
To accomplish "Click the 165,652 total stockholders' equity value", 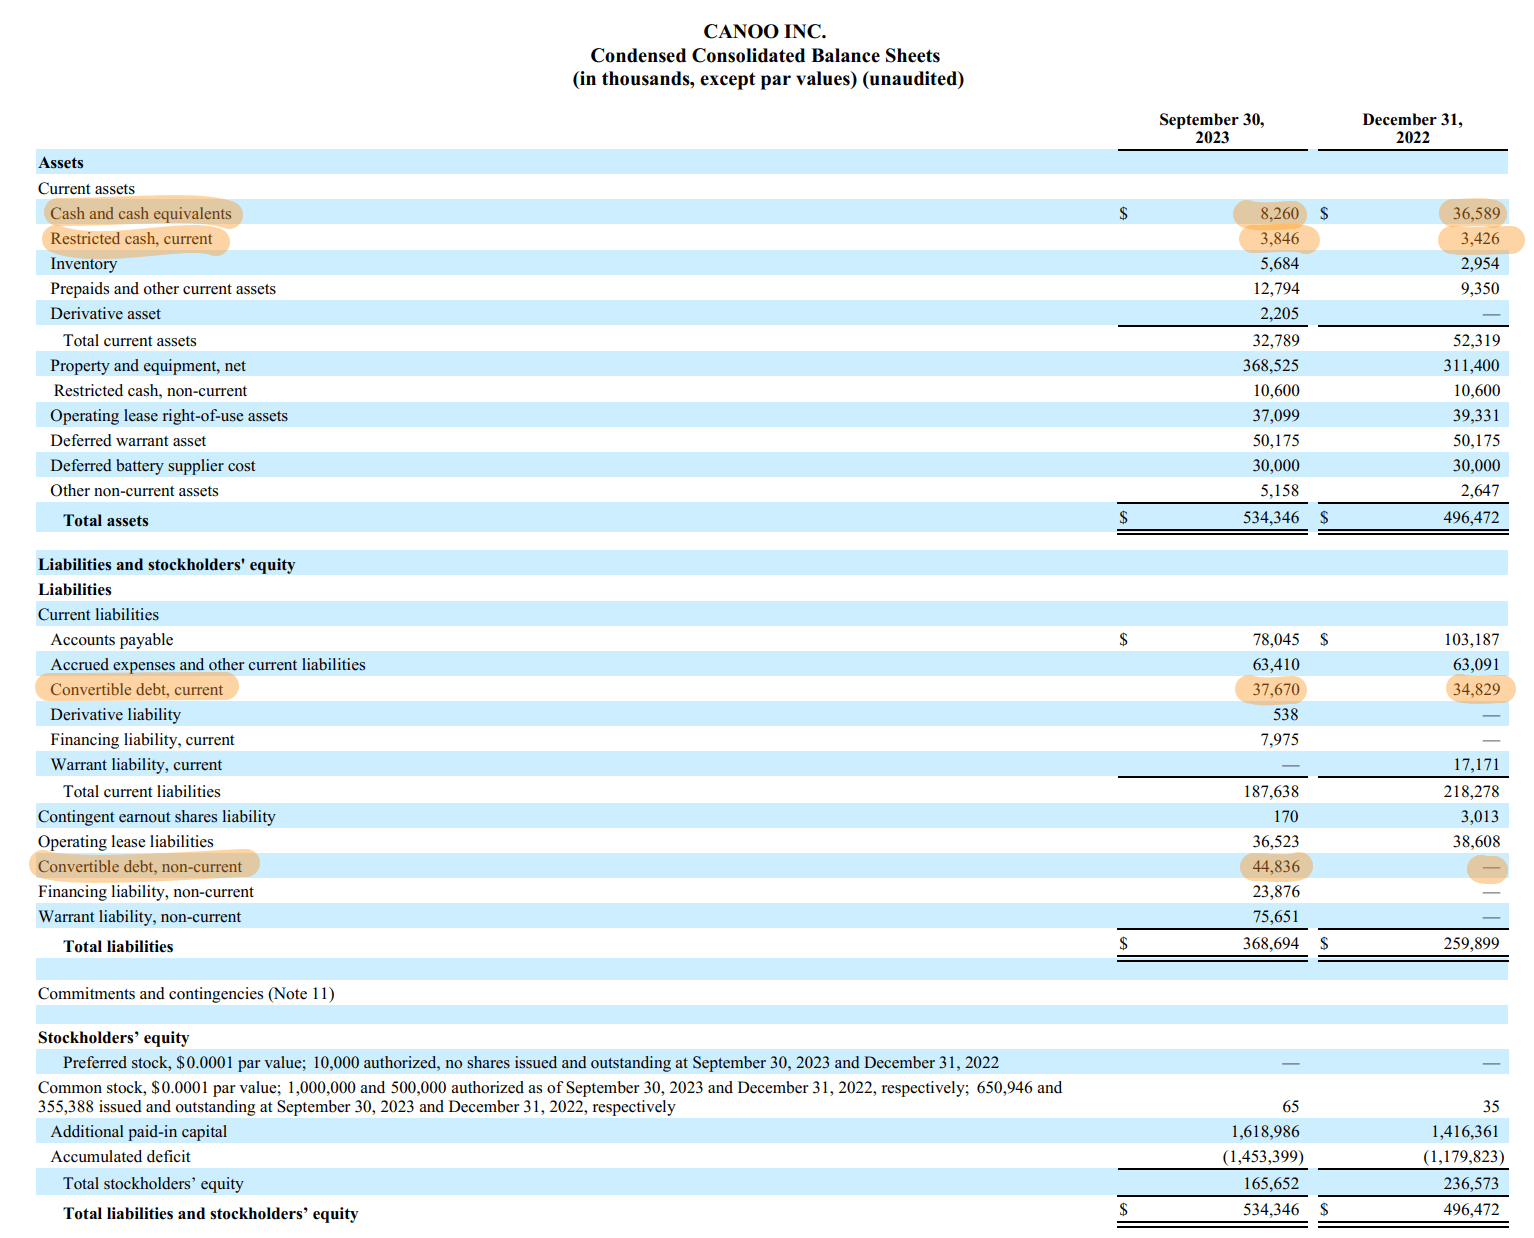I will pos(1270,1183).
